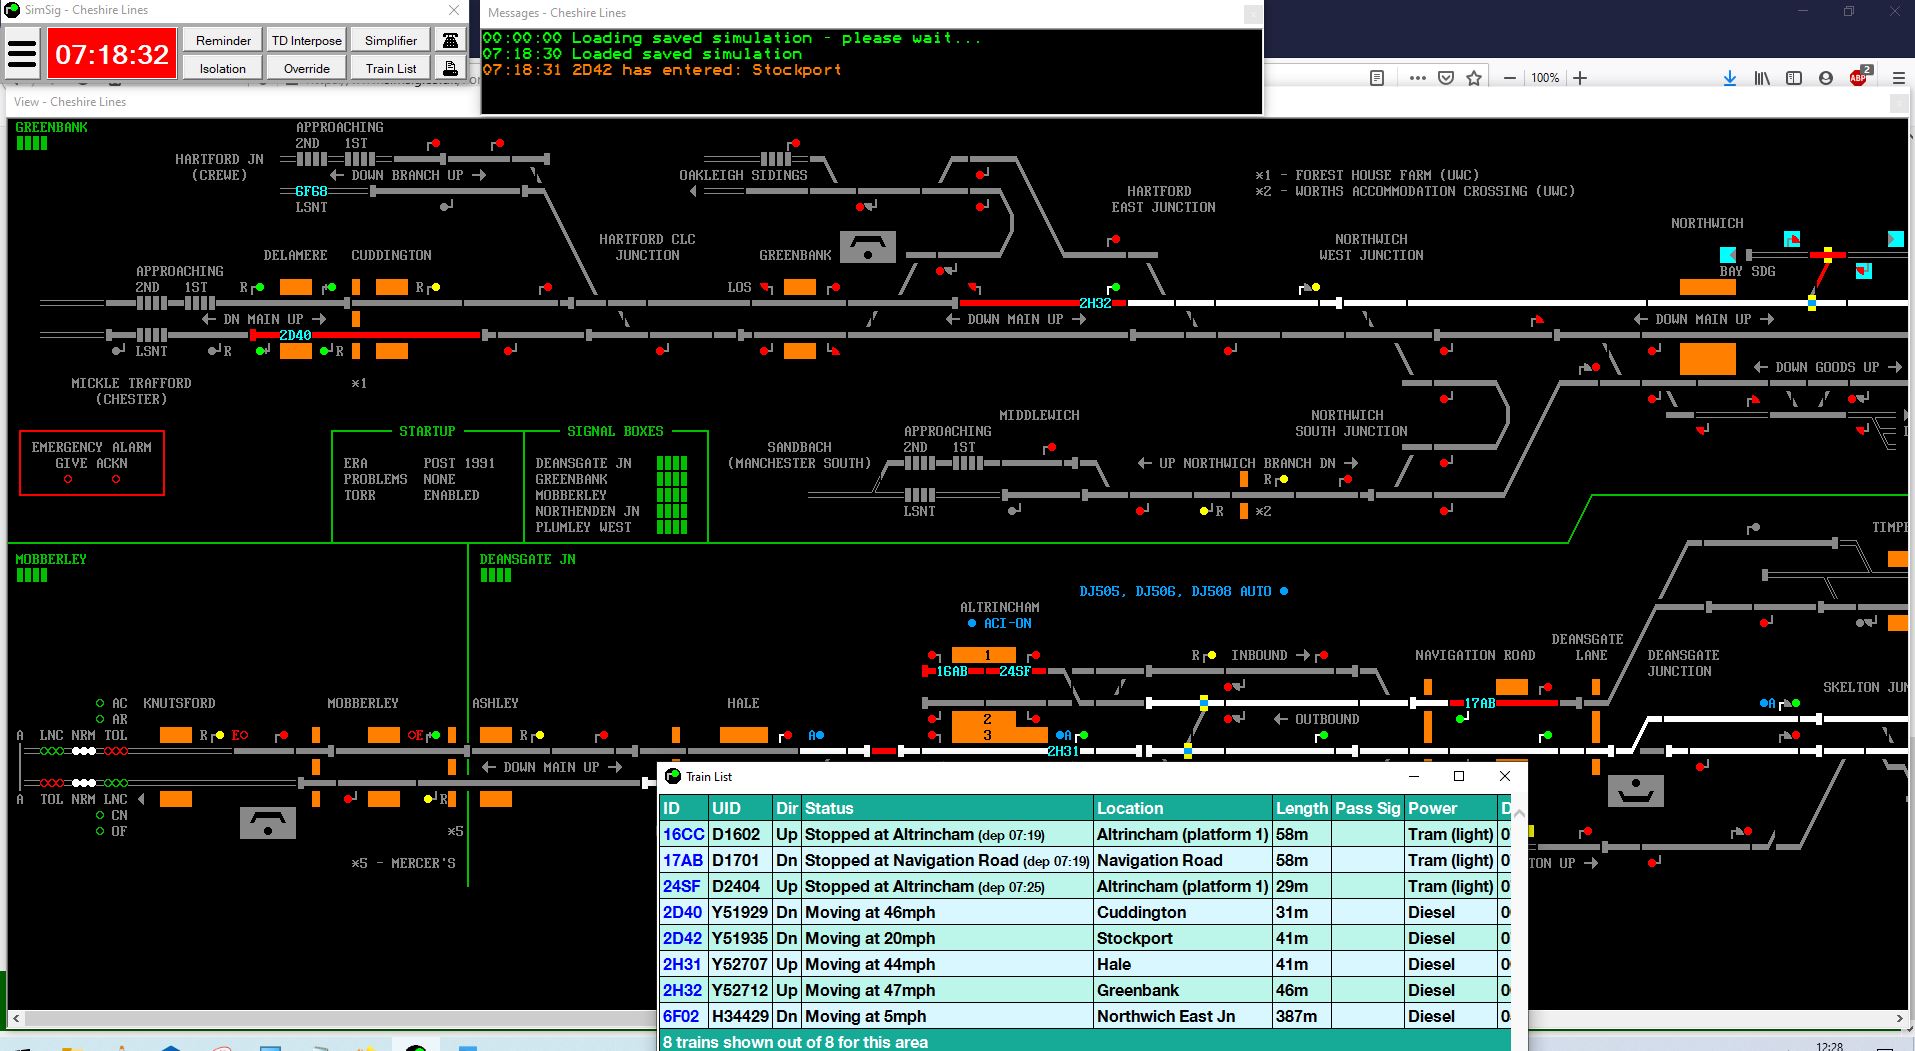
Task: Sort Train List by Length column
Action: (1302, 808)
